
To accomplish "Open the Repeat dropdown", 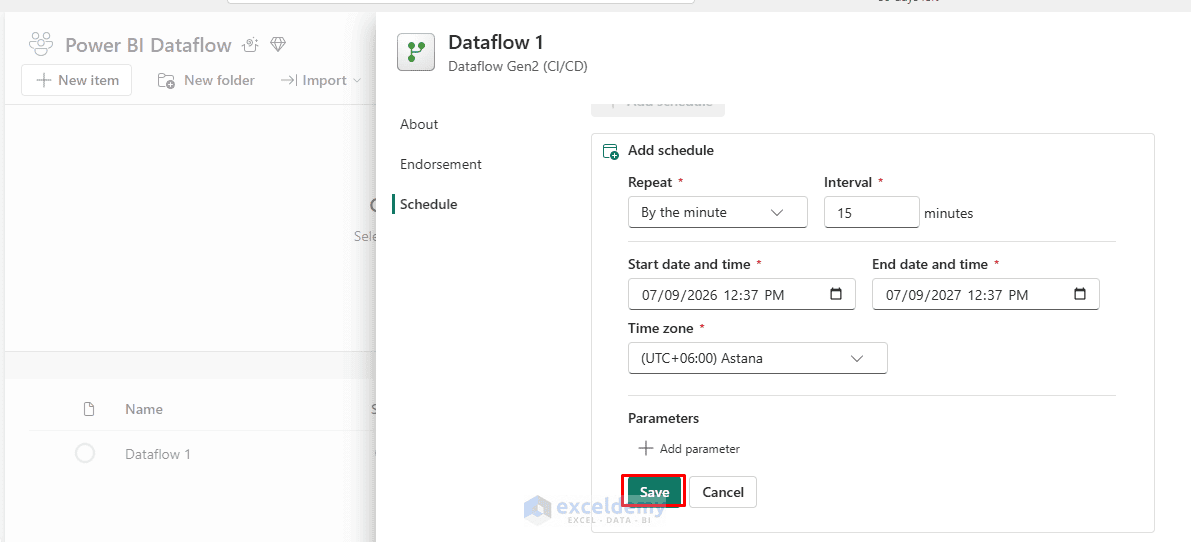I will coord(718,212).
